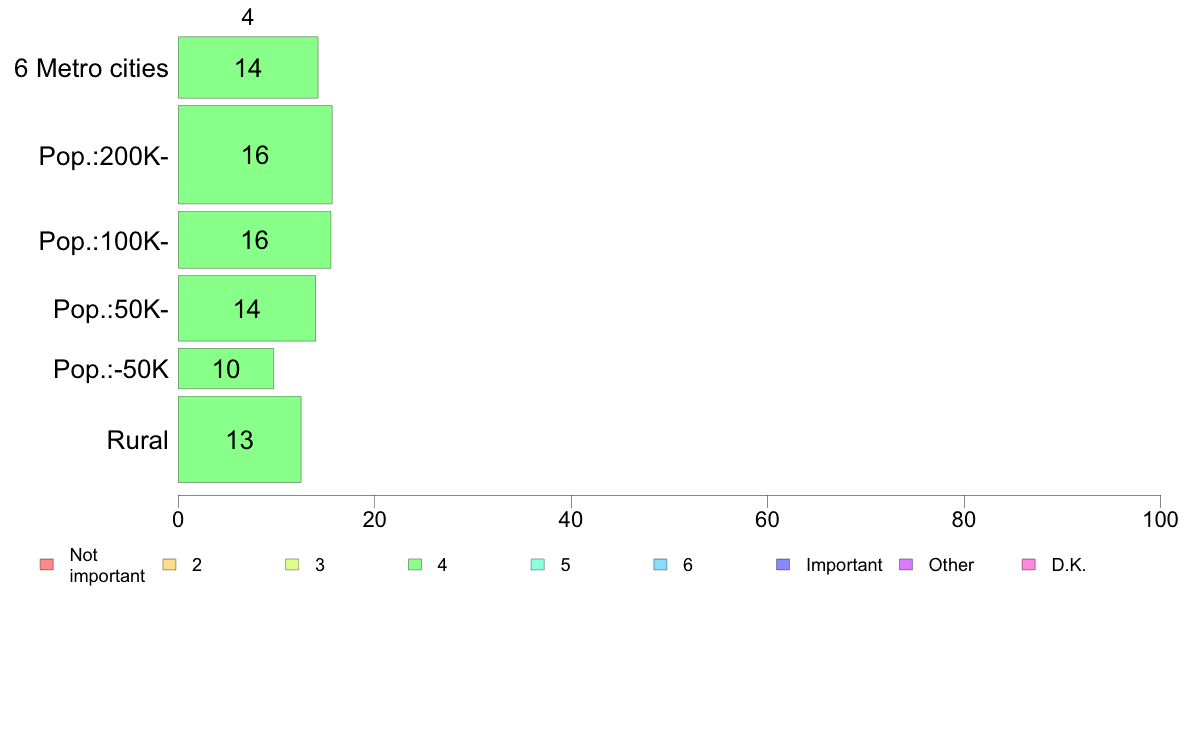Click the pink 'D.K.' legend swatch

(x=1029, y=565)
